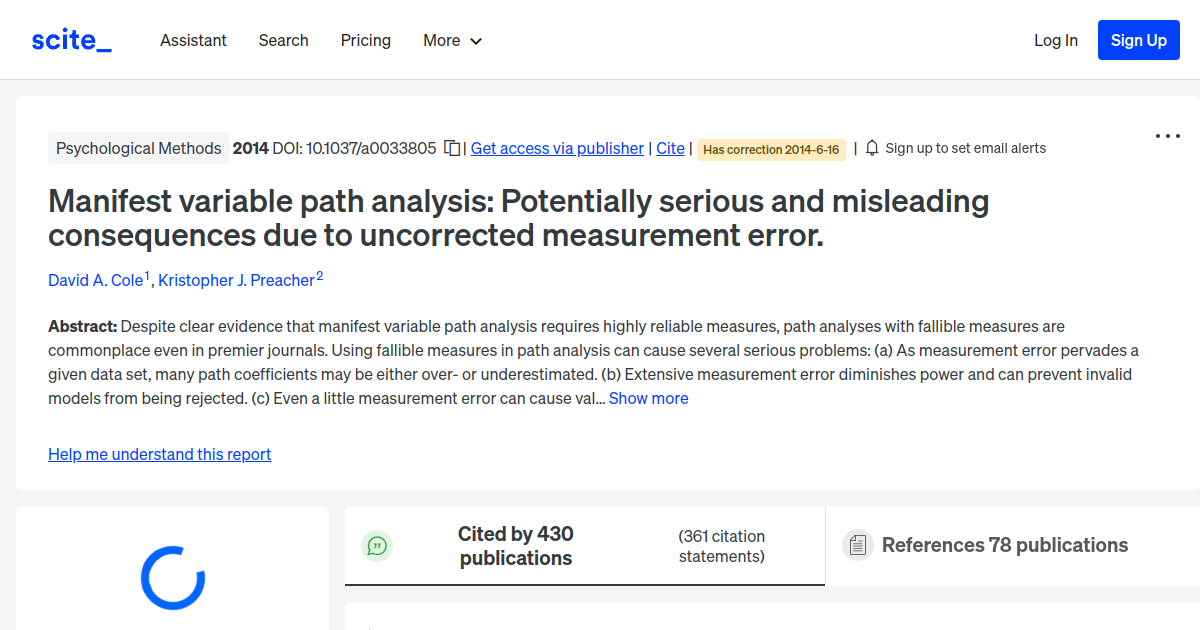
Task: Expand the abstract with Show more
Action: point(648,398)
